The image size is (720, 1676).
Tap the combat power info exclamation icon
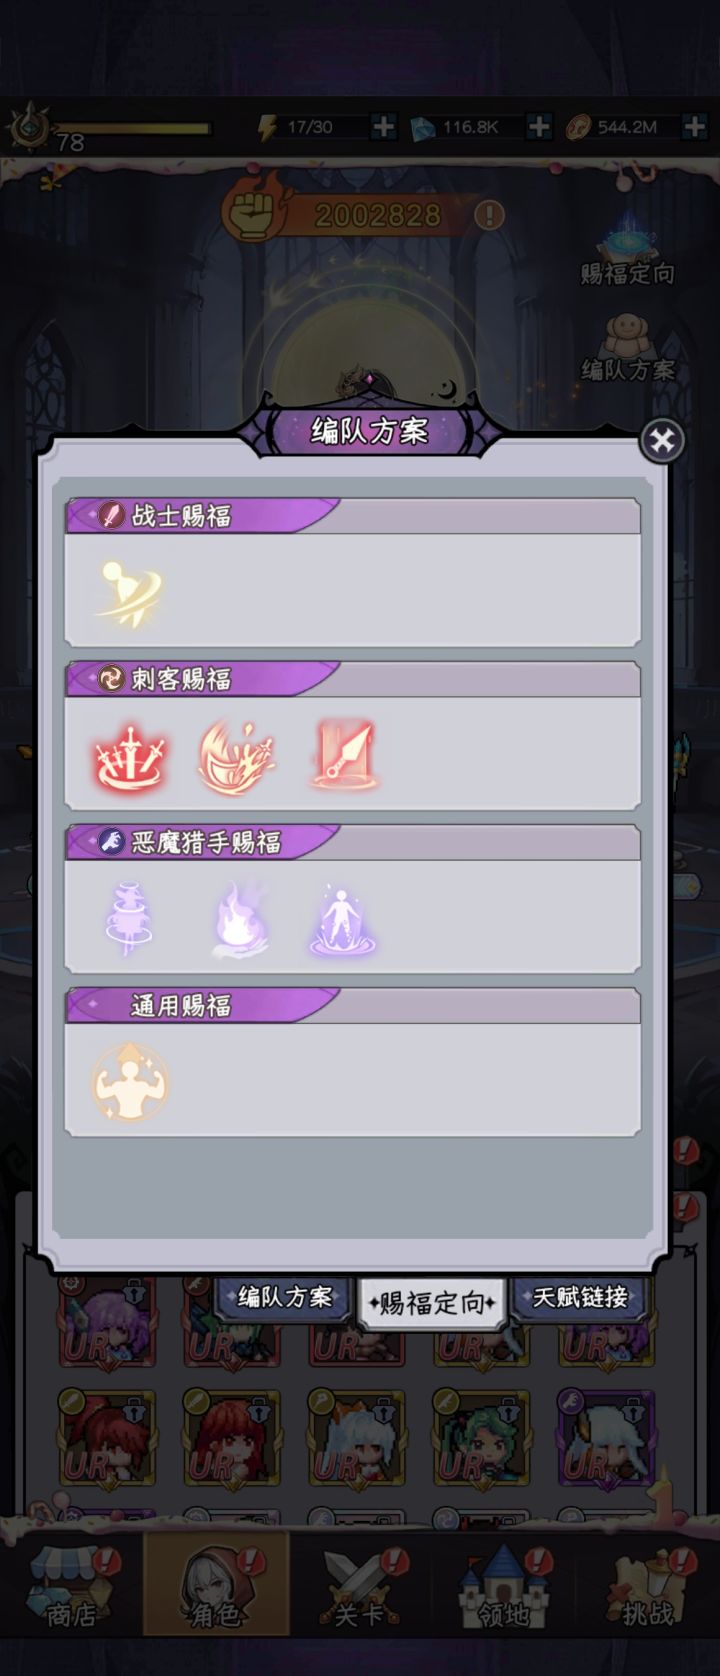point(489,215)
